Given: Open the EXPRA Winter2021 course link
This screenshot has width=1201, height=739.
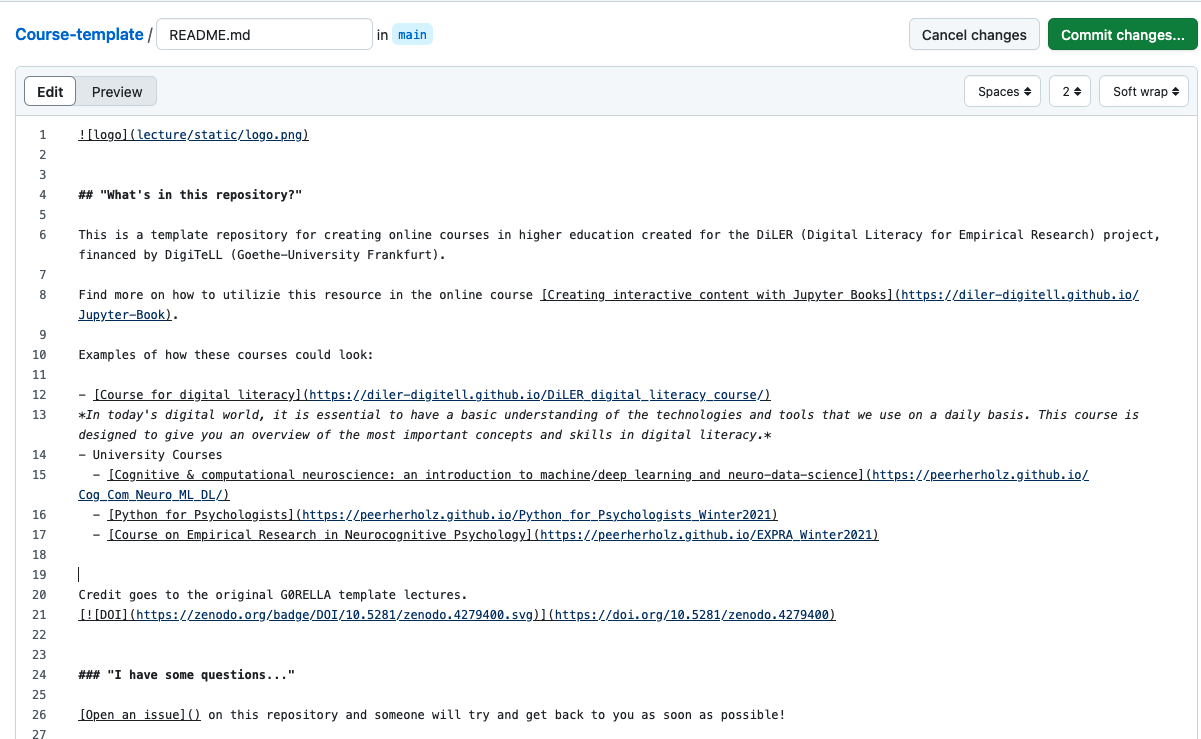Looking at the screenshot, I should point(490,534).
